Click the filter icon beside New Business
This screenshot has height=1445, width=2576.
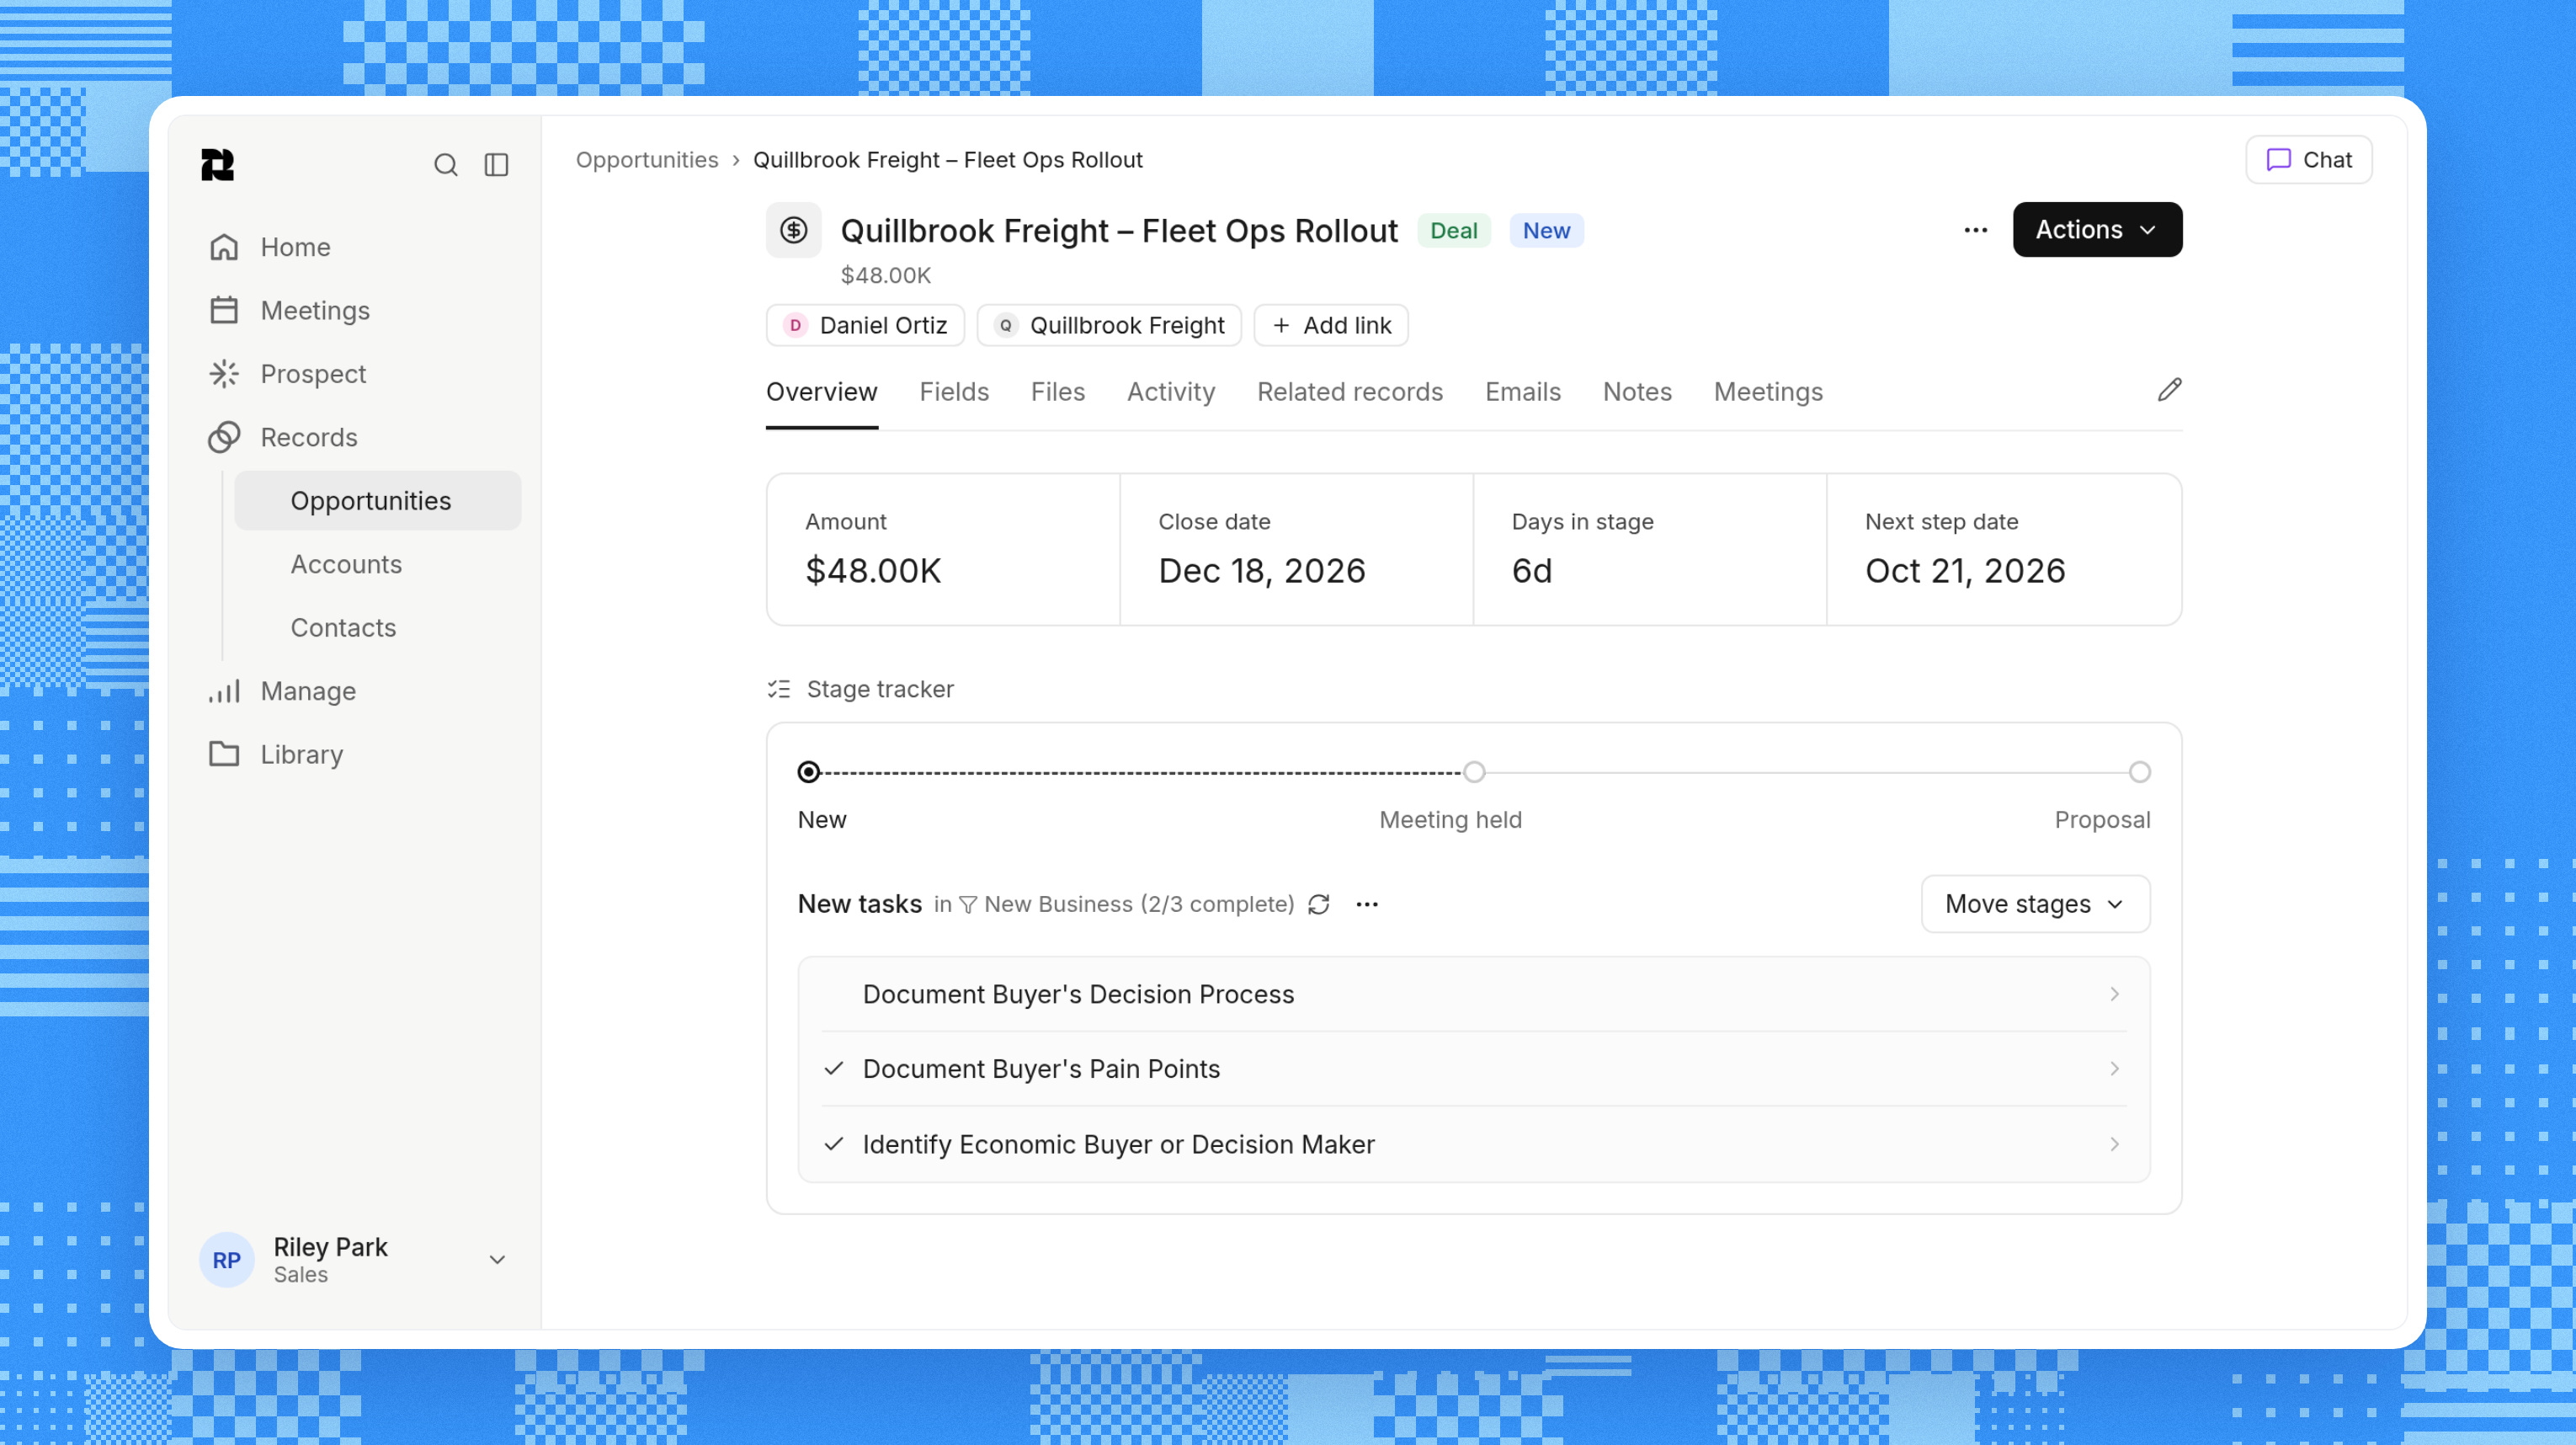(x=967, y=905)
